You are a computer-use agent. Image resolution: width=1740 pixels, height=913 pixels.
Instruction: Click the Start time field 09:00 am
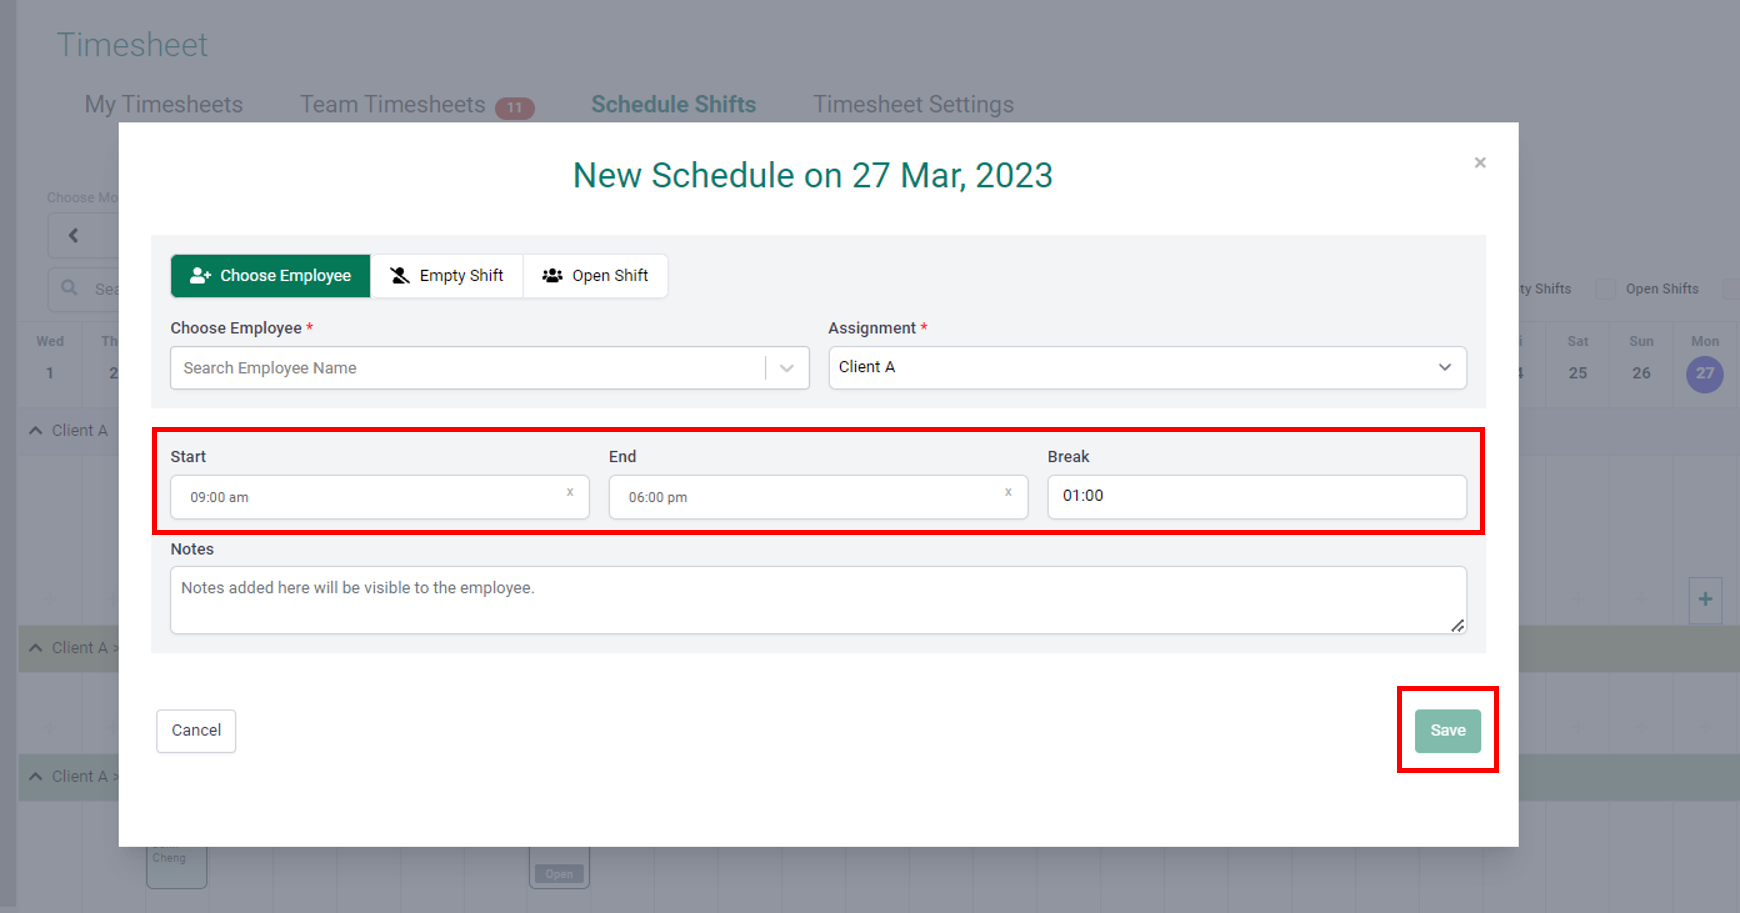tap(380, 497)
